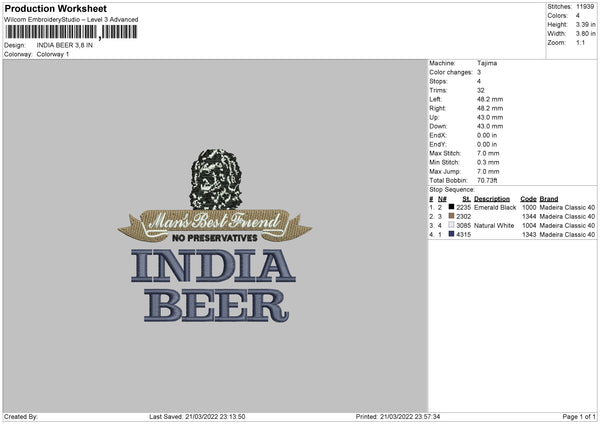Click 'NO PRESERVATIVES' text in design
Viewport: 600px width, 424px height.
pyautogui.click(x=215, y=238)
